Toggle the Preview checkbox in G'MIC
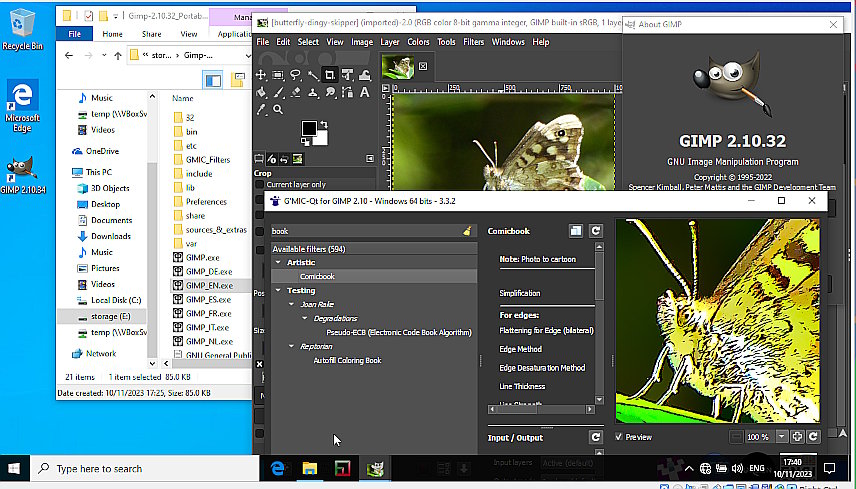Image resolution: width=856 pixels, height=489 pixels. click(x=621, y=437)
